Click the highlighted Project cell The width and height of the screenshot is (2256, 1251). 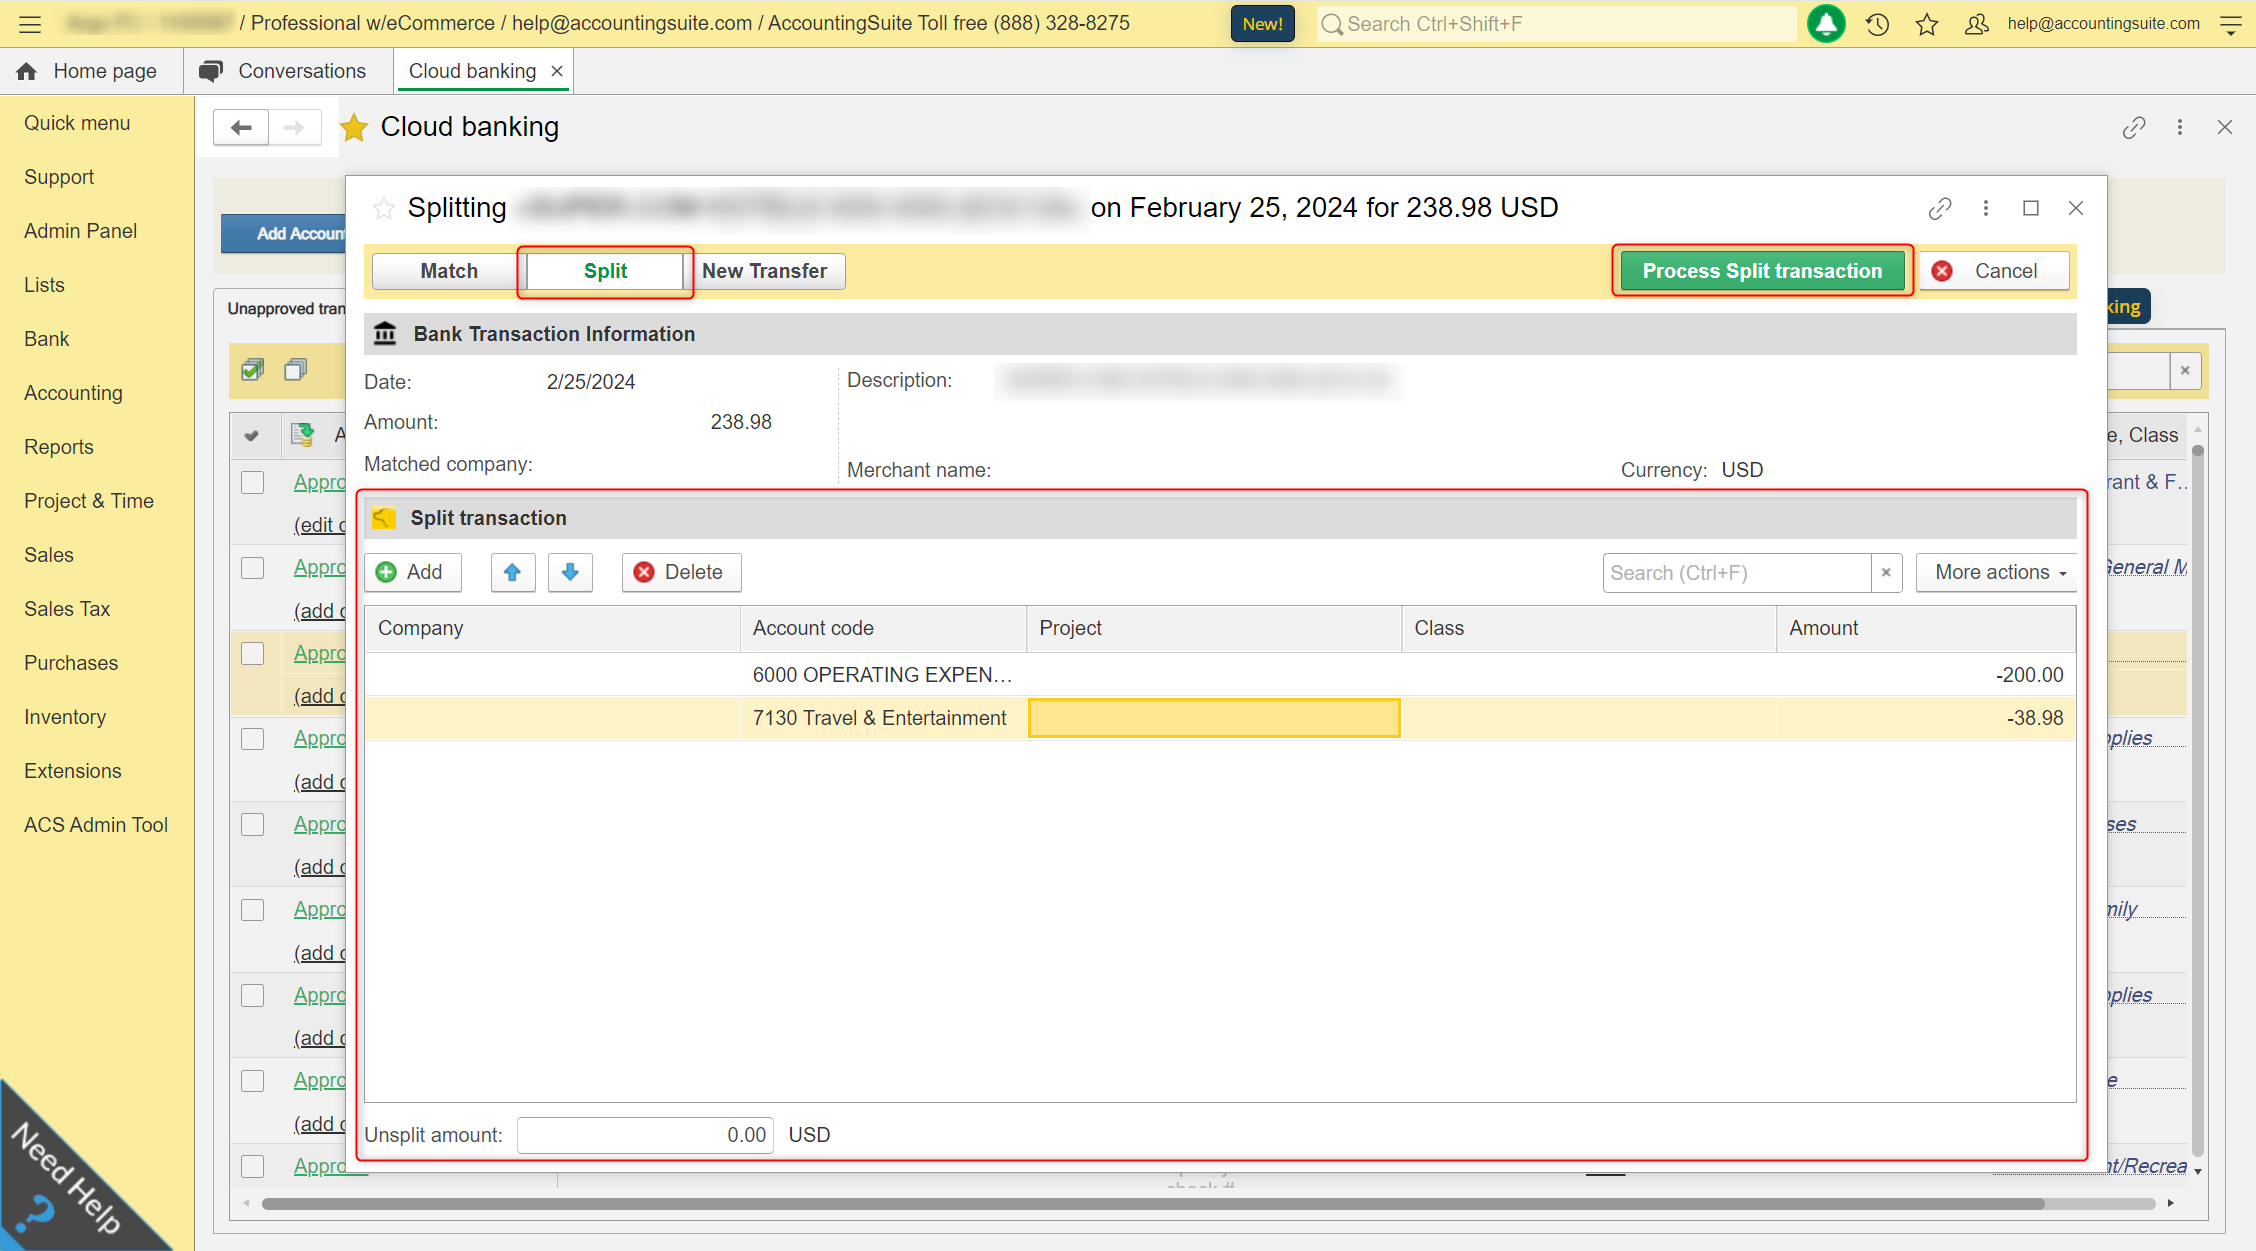(x=1214, y=718)
